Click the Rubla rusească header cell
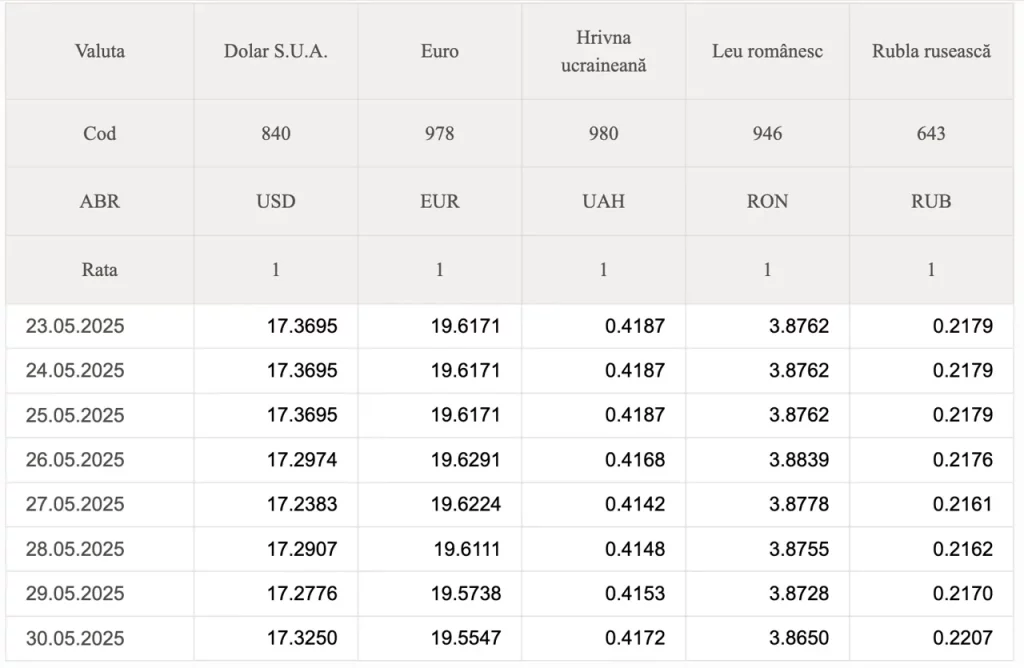 pos(931,51)
